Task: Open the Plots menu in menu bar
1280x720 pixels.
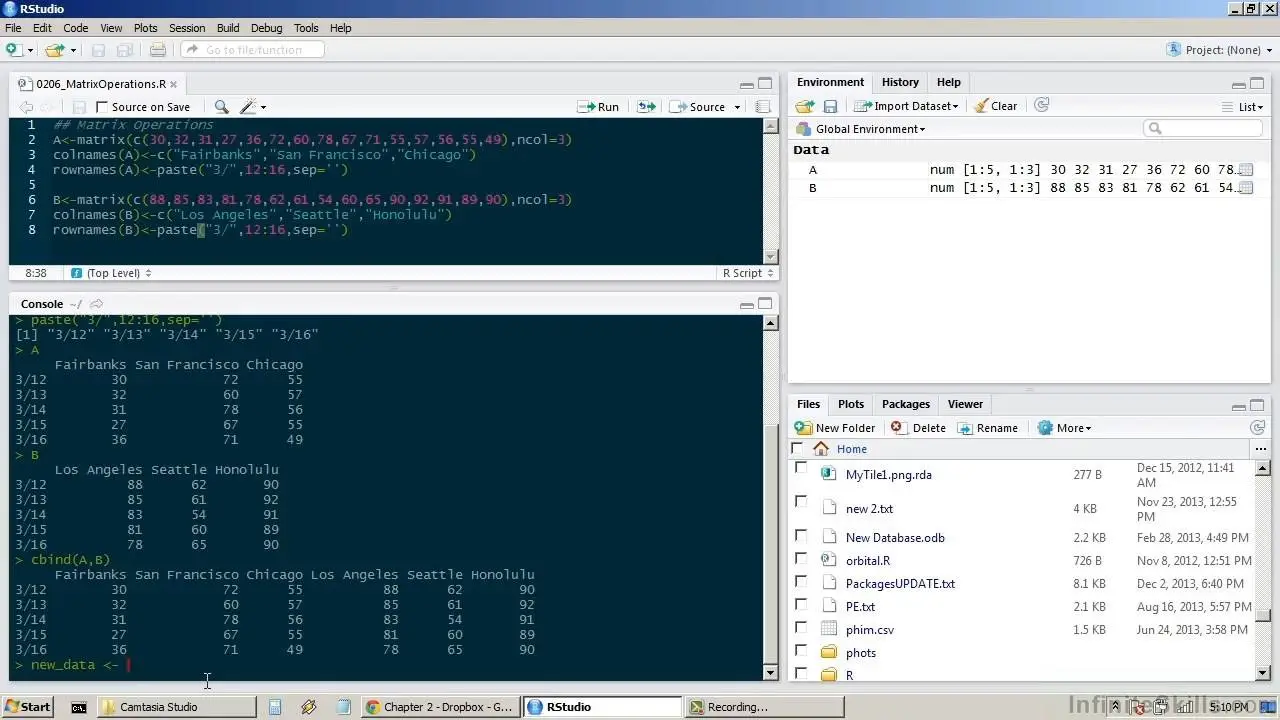Action: 145,28
